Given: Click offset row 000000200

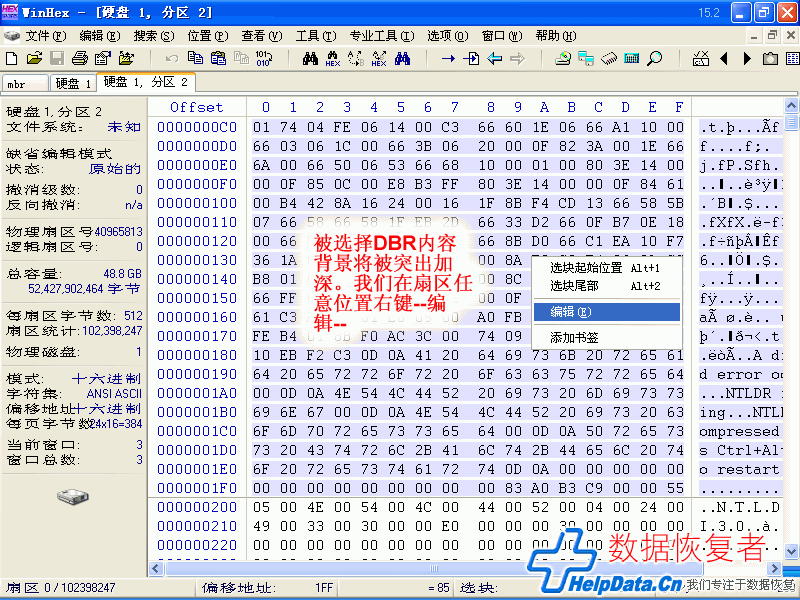Looking at the screenshot, I should click(x=197, y=507).
